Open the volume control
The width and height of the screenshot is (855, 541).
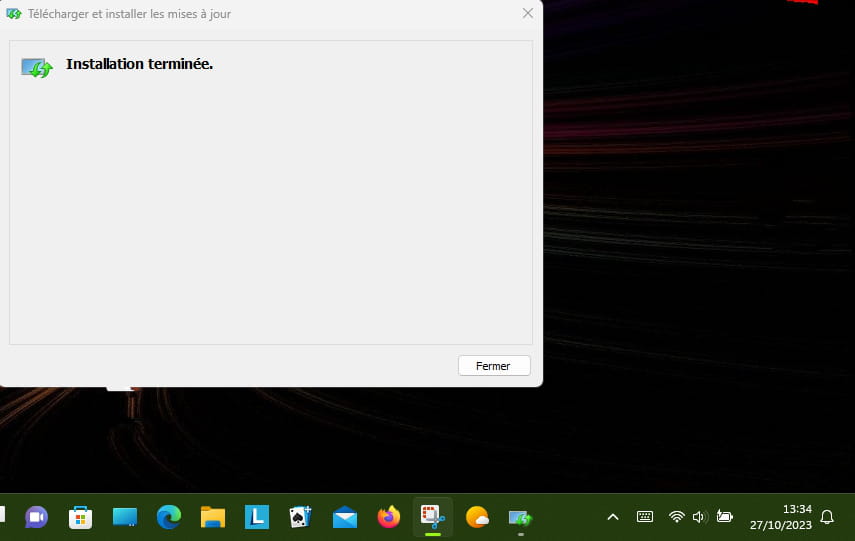click(x=700, y=516)
